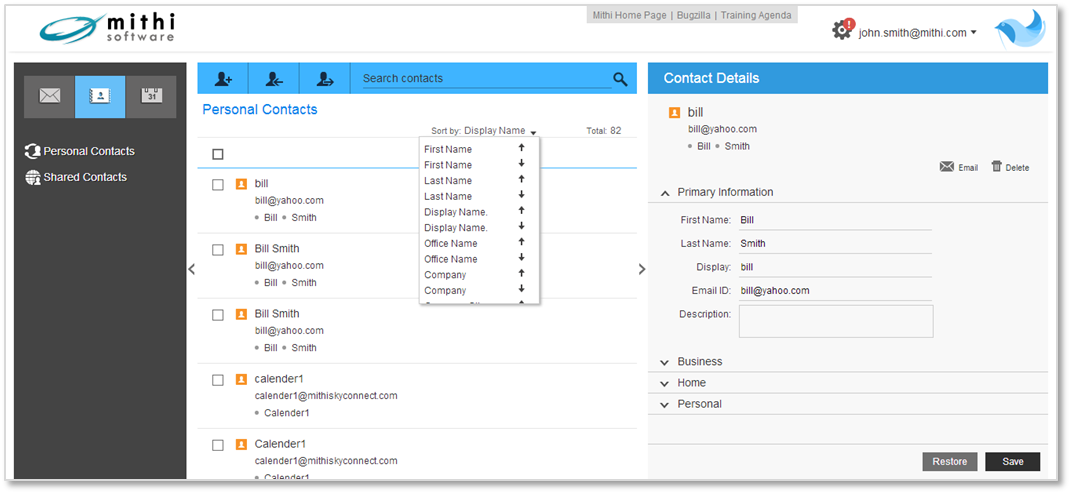Click the Description text box
This screenshot has width=1071, height=494.
point(835,321)
